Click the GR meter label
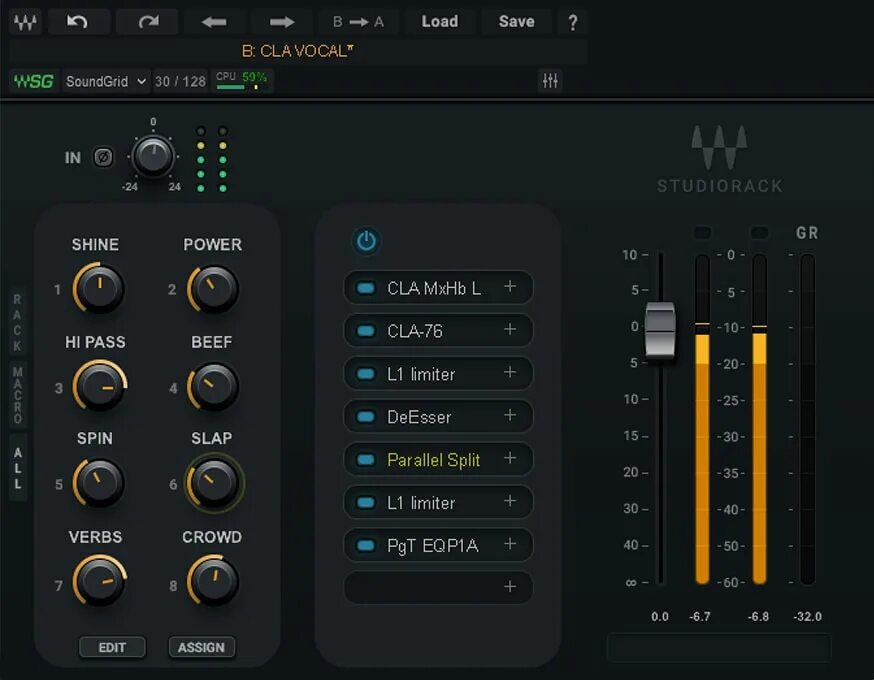The width and height of the screenshot is (874, 680). [807, 233]
